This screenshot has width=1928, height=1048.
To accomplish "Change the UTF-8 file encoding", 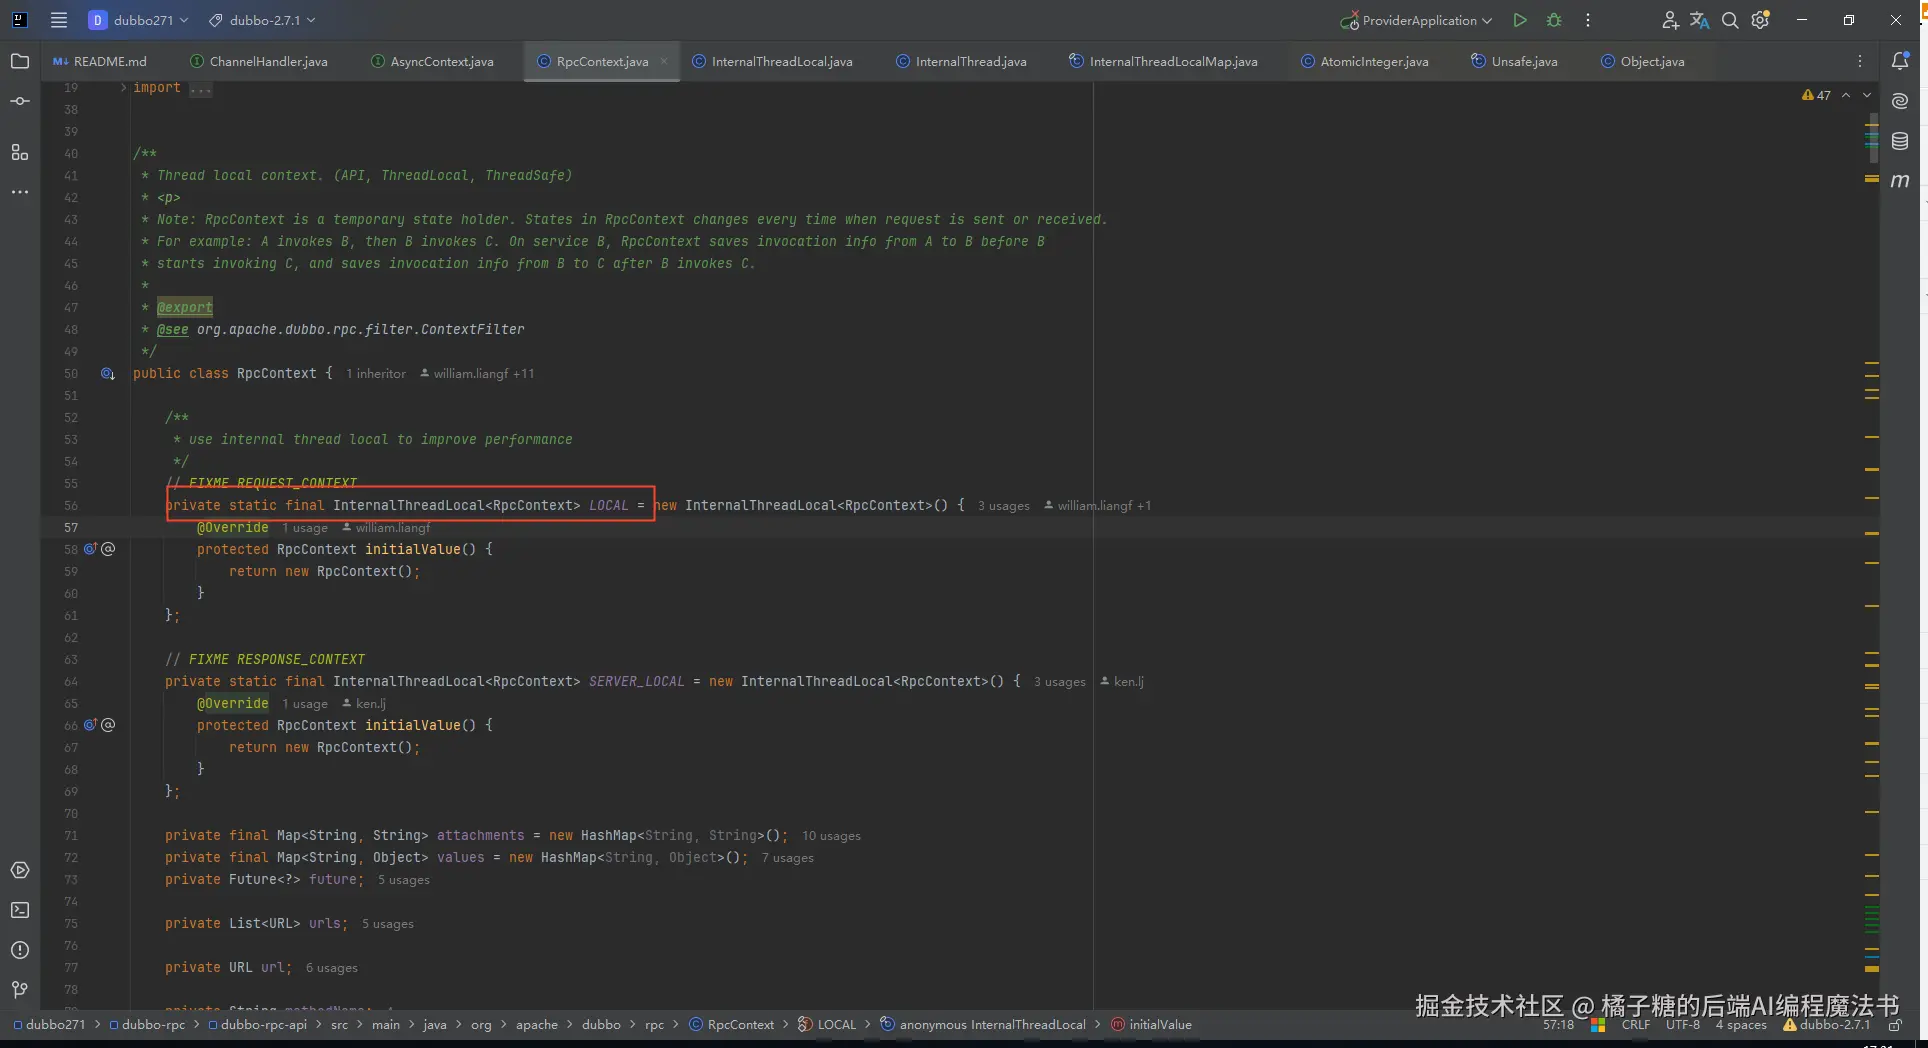I will [x=1683, y=1025].
